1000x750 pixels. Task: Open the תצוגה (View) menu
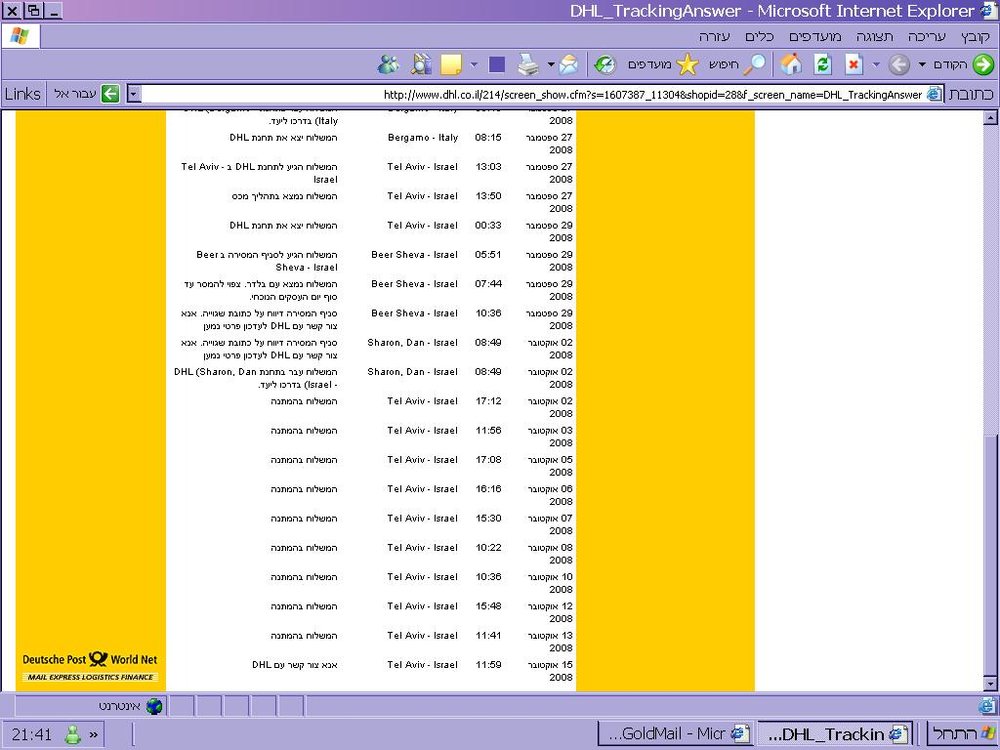pos(875,36)
